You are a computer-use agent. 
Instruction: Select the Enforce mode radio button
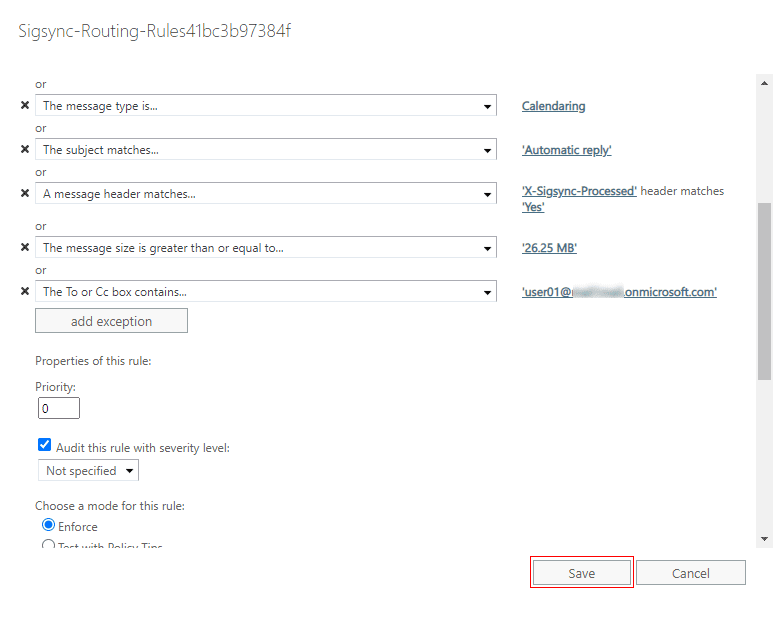pos(48,525)
